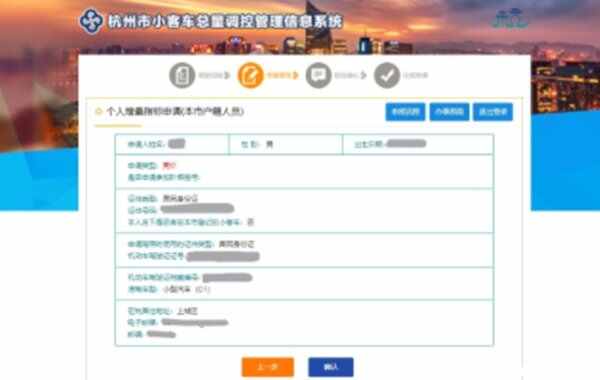Click the 退出登录 blue button
This screenshot has height=380, width=600.
point(493,112)
